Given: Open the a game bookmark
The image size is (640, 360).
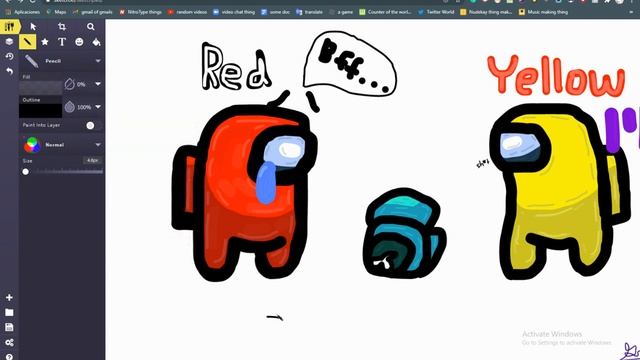Looking at the screenshot, I should click(x=341, y=12).
